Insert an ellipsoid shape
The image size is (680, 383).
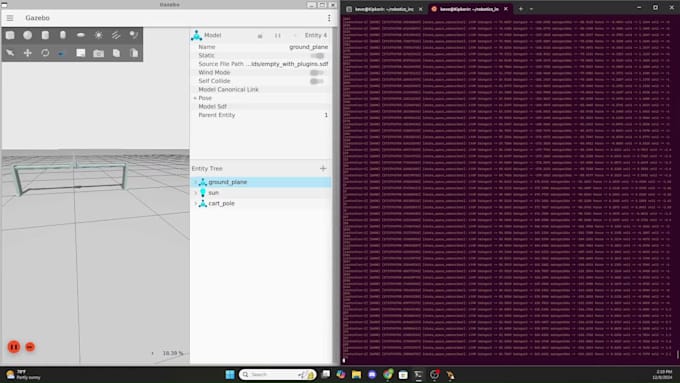pyautogui.click(x=81, y=35)
